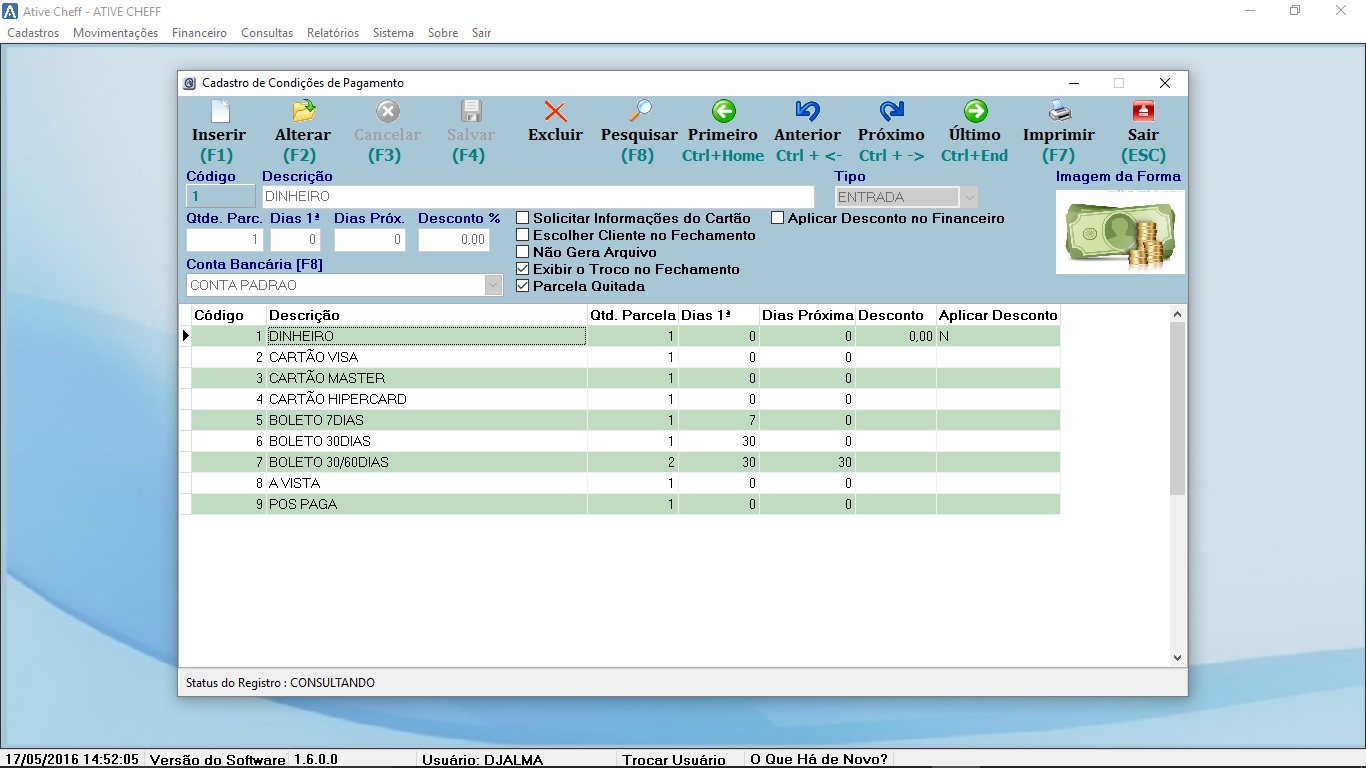Image resolution: width=1366 pixels, height=768 pixels.
Task: Jump to Último record icon
Action: click(x=975, y=111)
